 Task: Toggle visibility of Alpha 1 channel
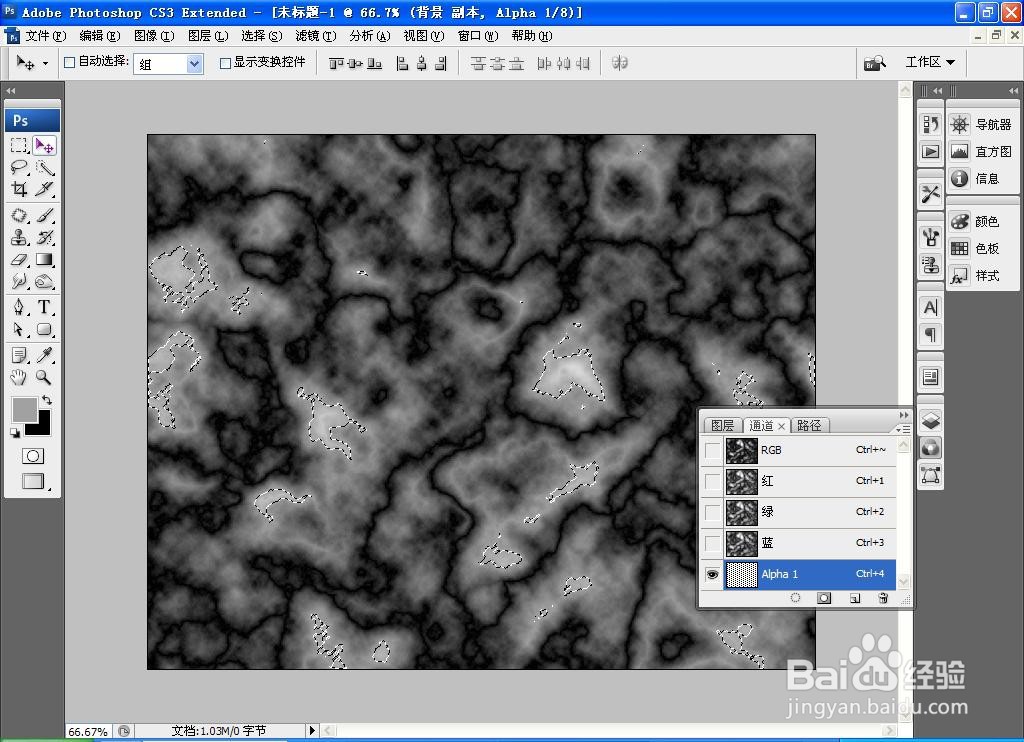tap(712, 574)
